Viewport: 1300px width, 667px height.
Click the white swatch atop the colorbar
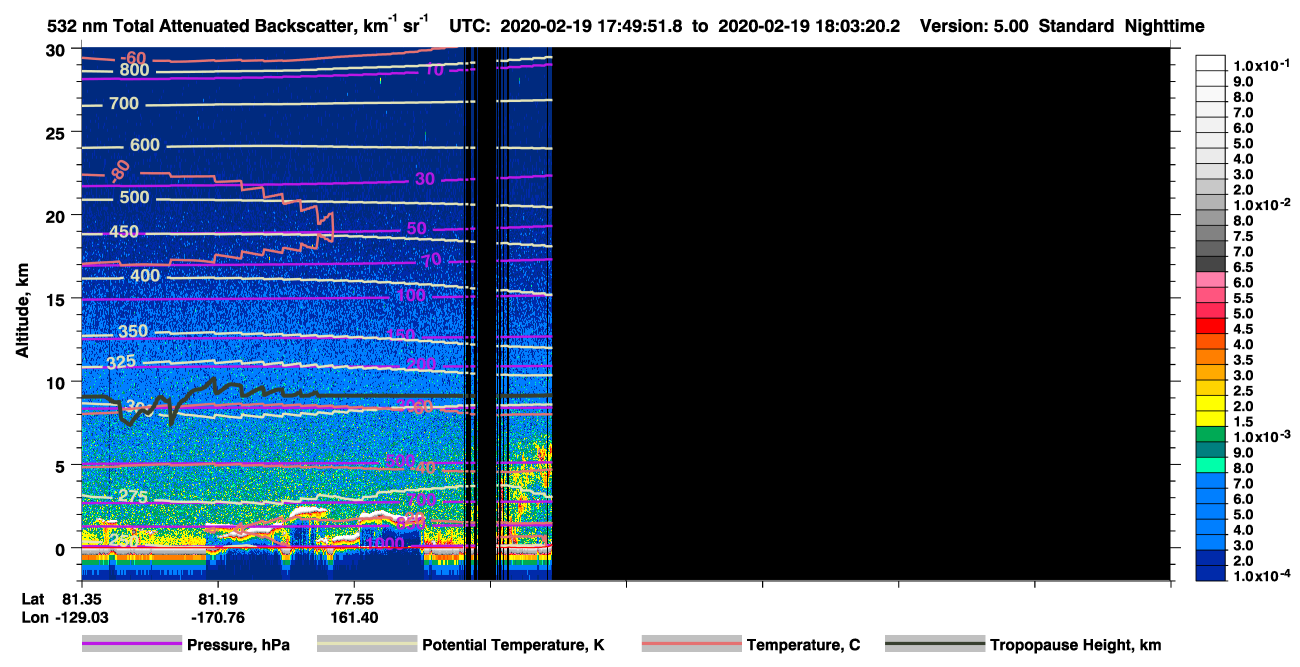(1210, 63)
